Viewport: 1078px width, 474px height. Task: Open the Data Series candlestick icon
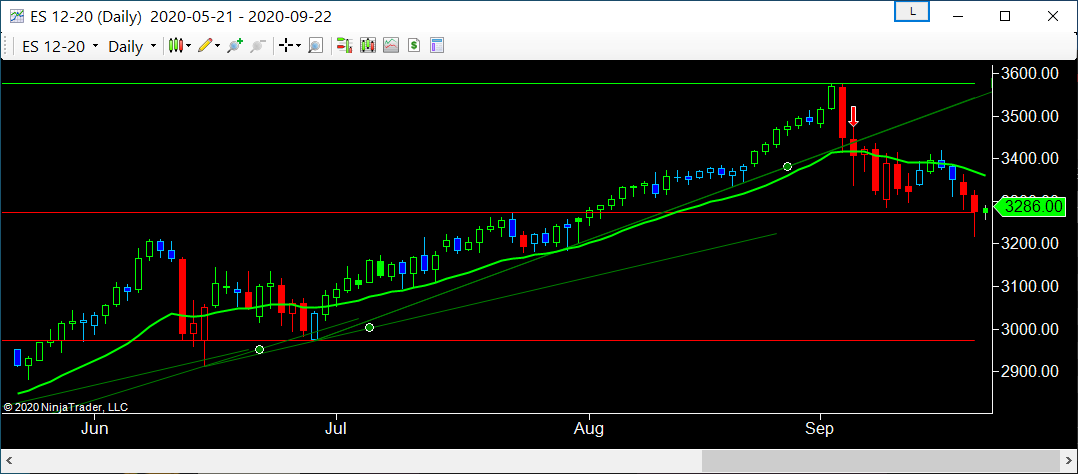(x=368, y=46)
